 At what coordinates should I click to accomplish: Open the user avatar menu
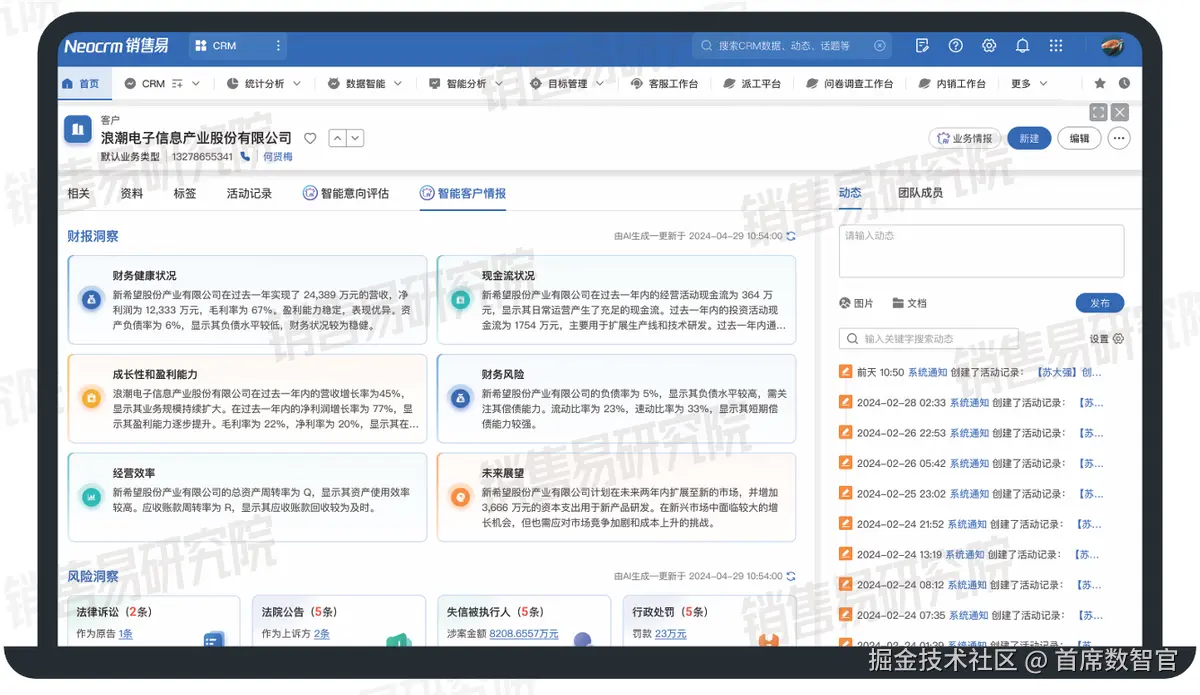point(1113,45)
